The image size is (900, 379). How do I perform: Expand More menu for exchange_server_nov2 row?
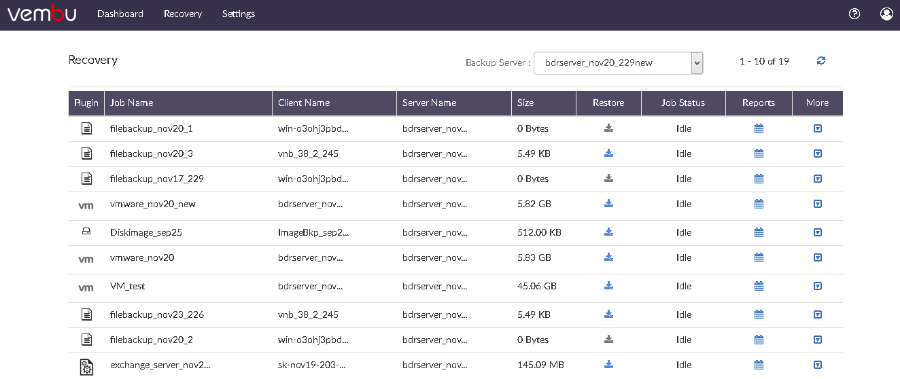pos(818,364)
